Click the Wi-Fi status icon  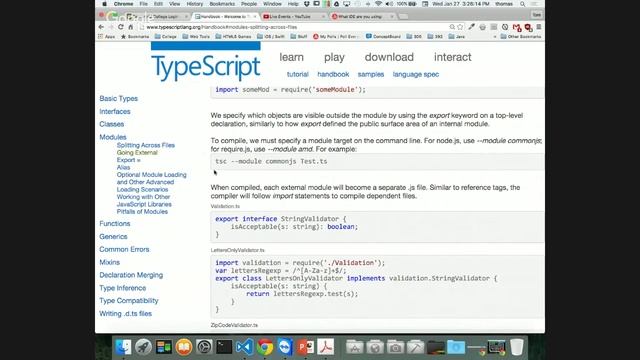(x=378, y=4)
